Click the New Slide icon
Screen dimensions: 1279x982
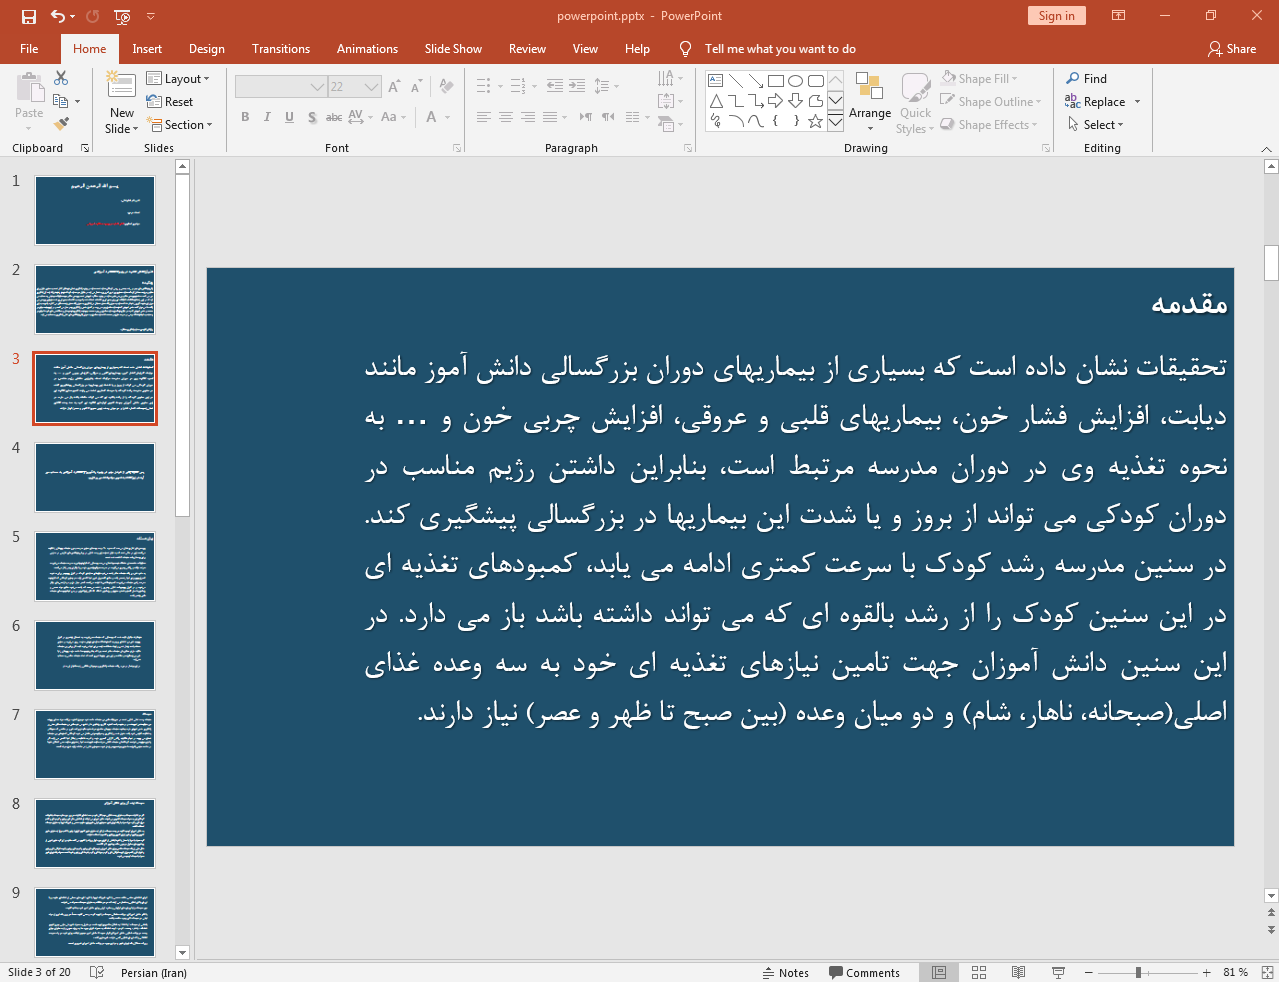122,86
